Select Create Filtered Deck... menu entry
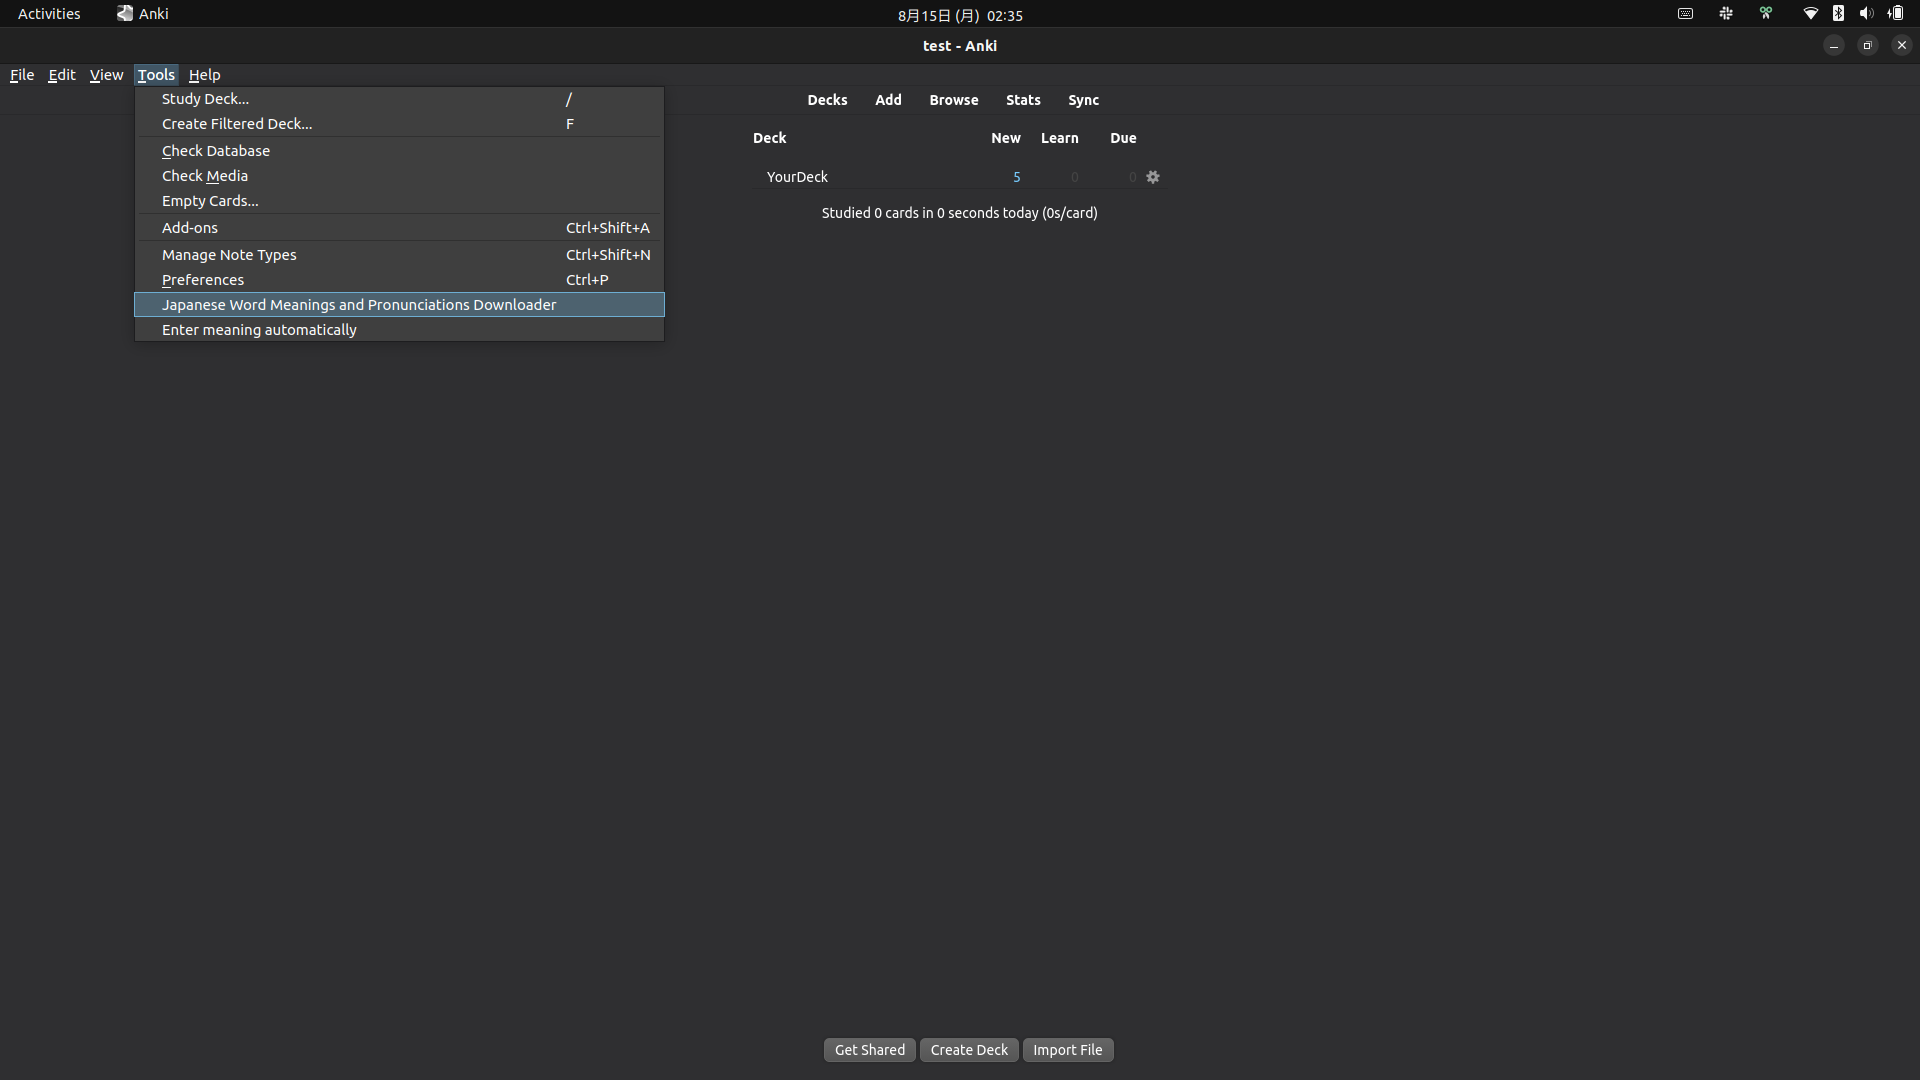The width and height of the screenshot is (1920, 1080). click(x=399, y=124)
